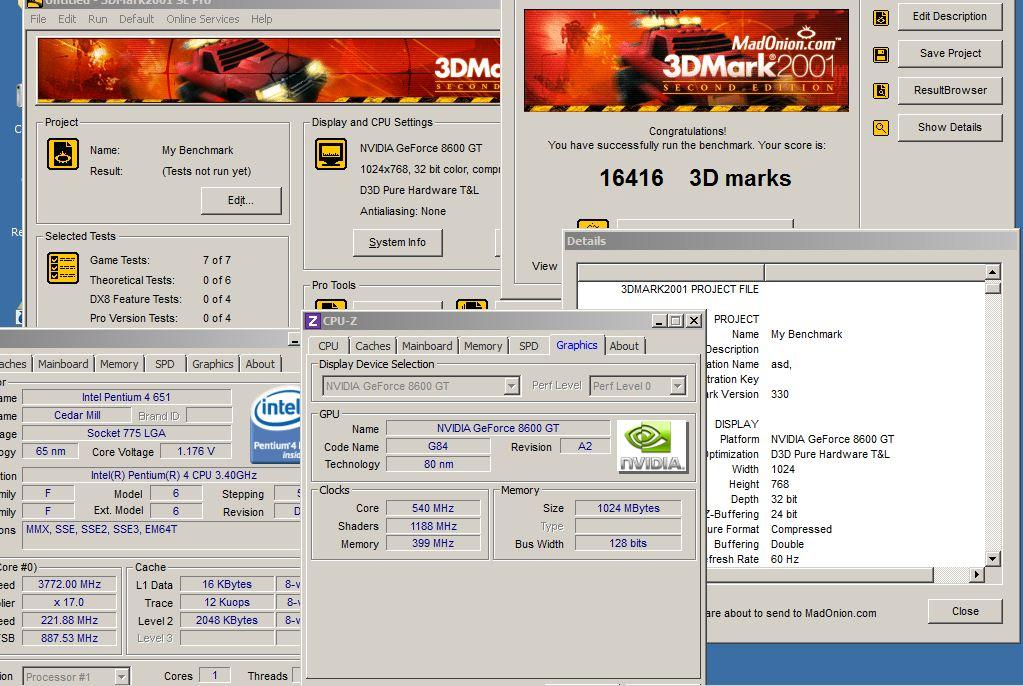This screenshot has width=1023, height=686.
Task: Click the Save Project button
Action: [950, 54]
